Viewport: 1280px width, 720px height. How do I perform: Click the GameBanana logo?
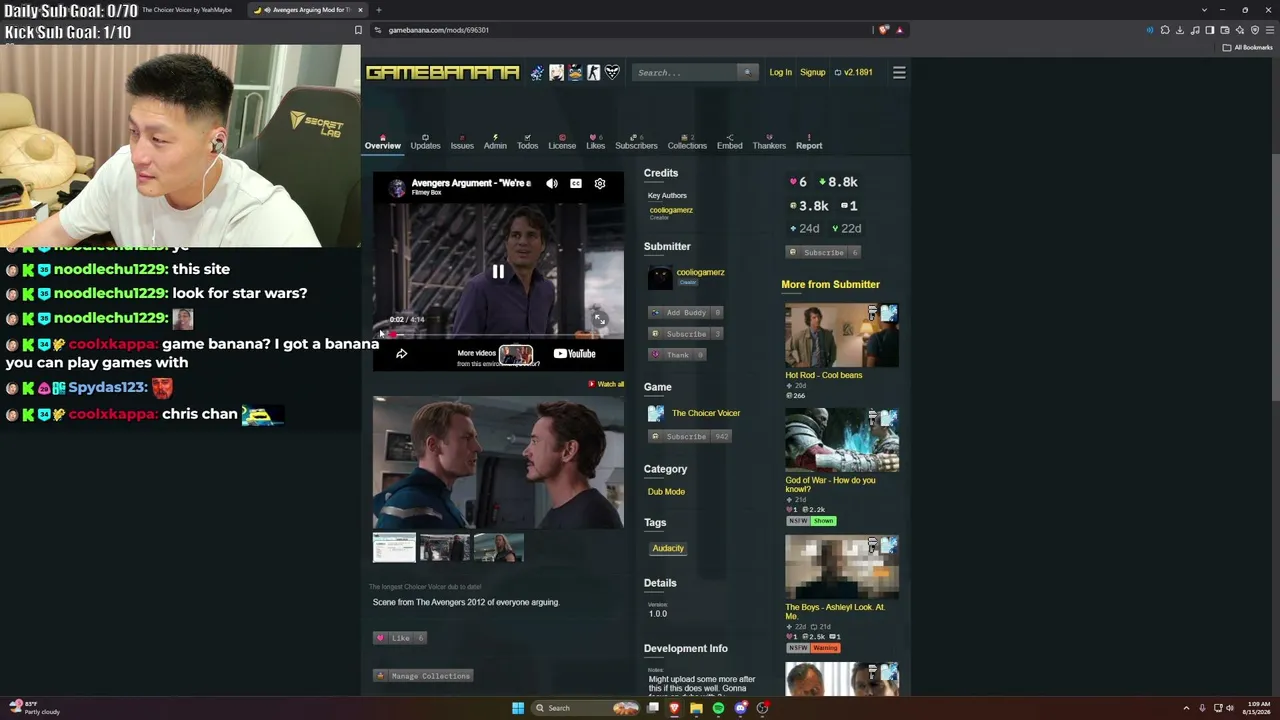click(x=442, y=72)
